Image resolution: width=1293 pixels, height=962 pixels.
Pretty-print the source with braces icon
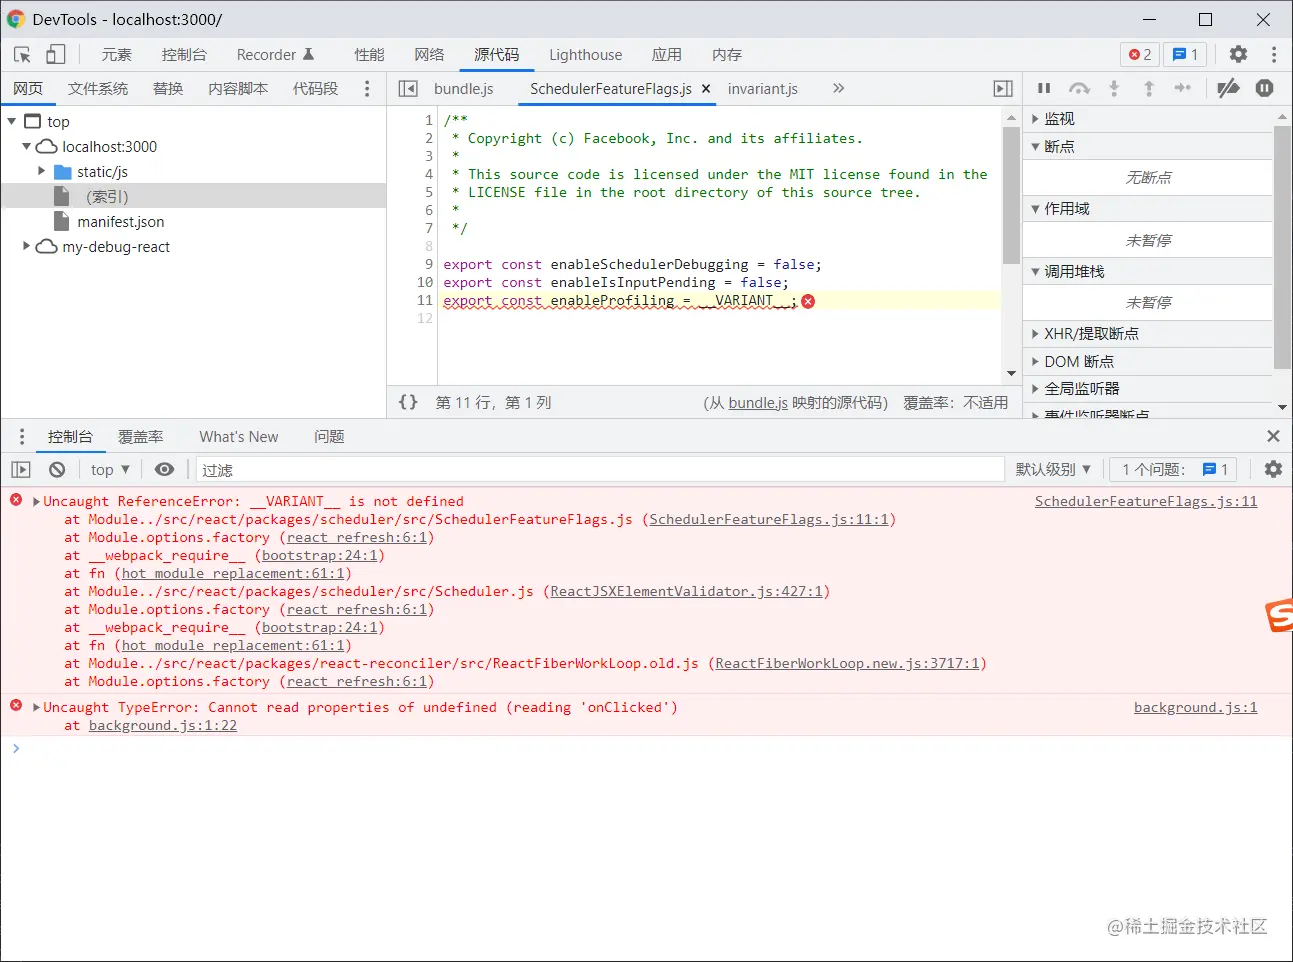point(408,402)
